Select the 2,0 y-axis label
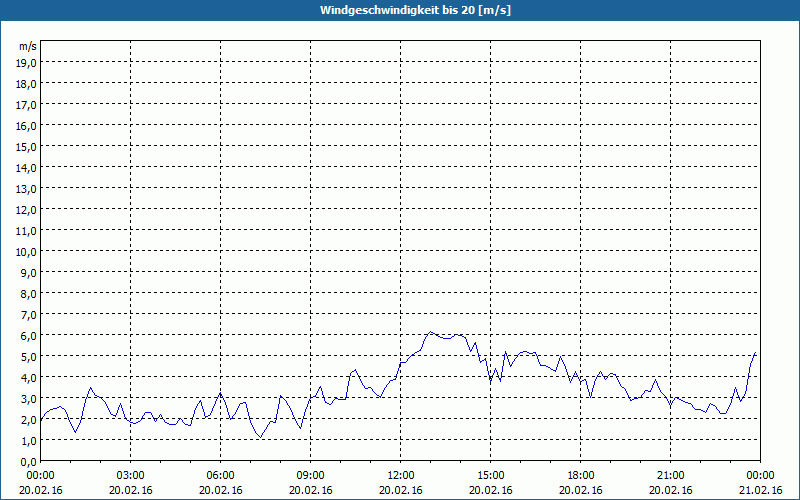The image size is (800, 500). coord(29,420)
